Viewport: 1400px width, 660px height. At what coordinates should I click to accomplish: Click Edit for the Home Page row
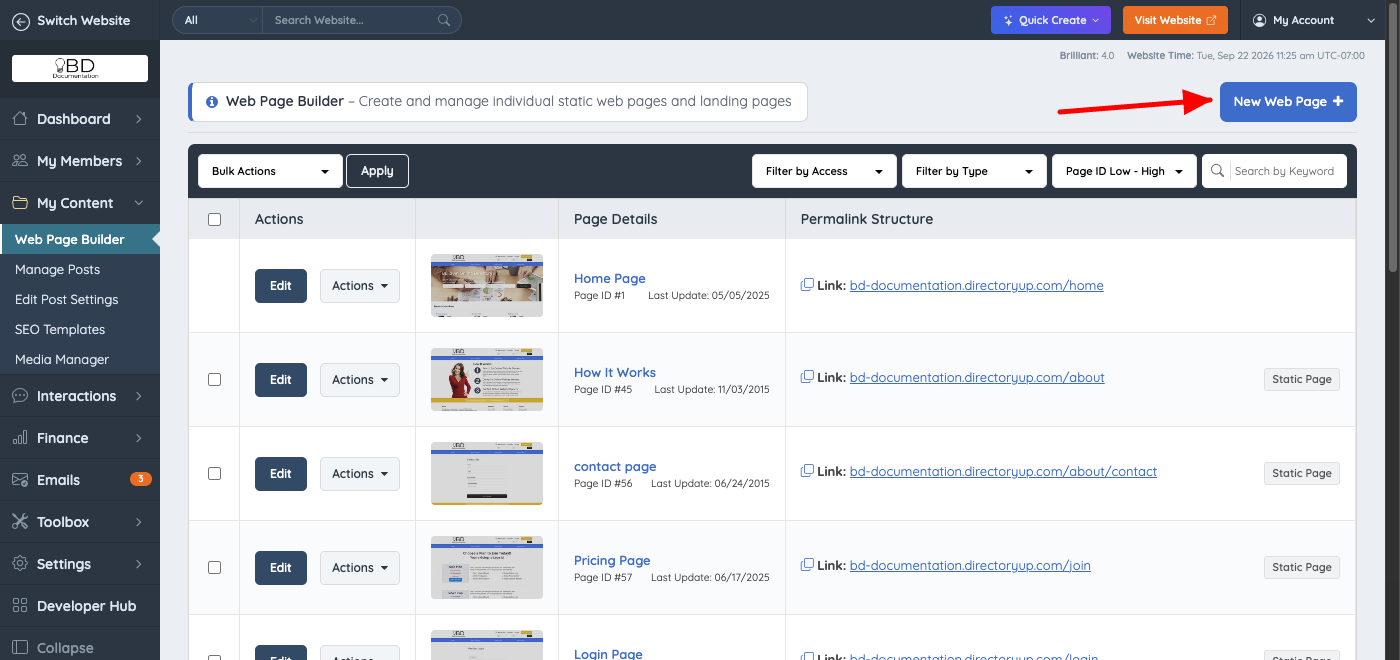pos(281,286)
